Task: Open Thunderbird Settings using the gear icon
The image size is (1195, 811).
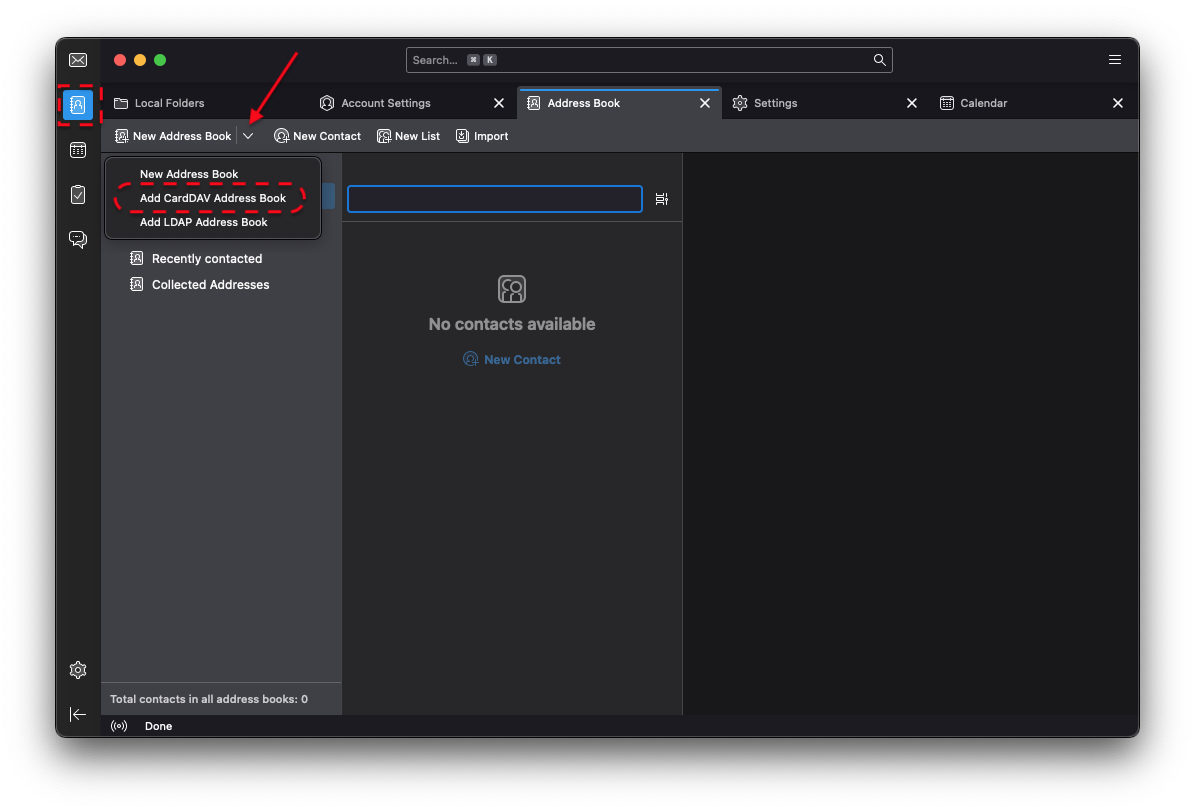Action: (77, 670)
